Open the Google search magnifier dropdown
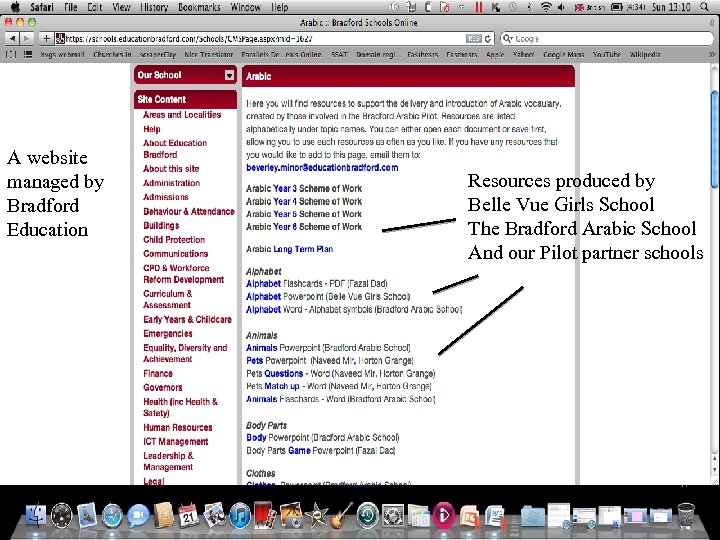Screen dimensions: 720x540 coord(507,39)
